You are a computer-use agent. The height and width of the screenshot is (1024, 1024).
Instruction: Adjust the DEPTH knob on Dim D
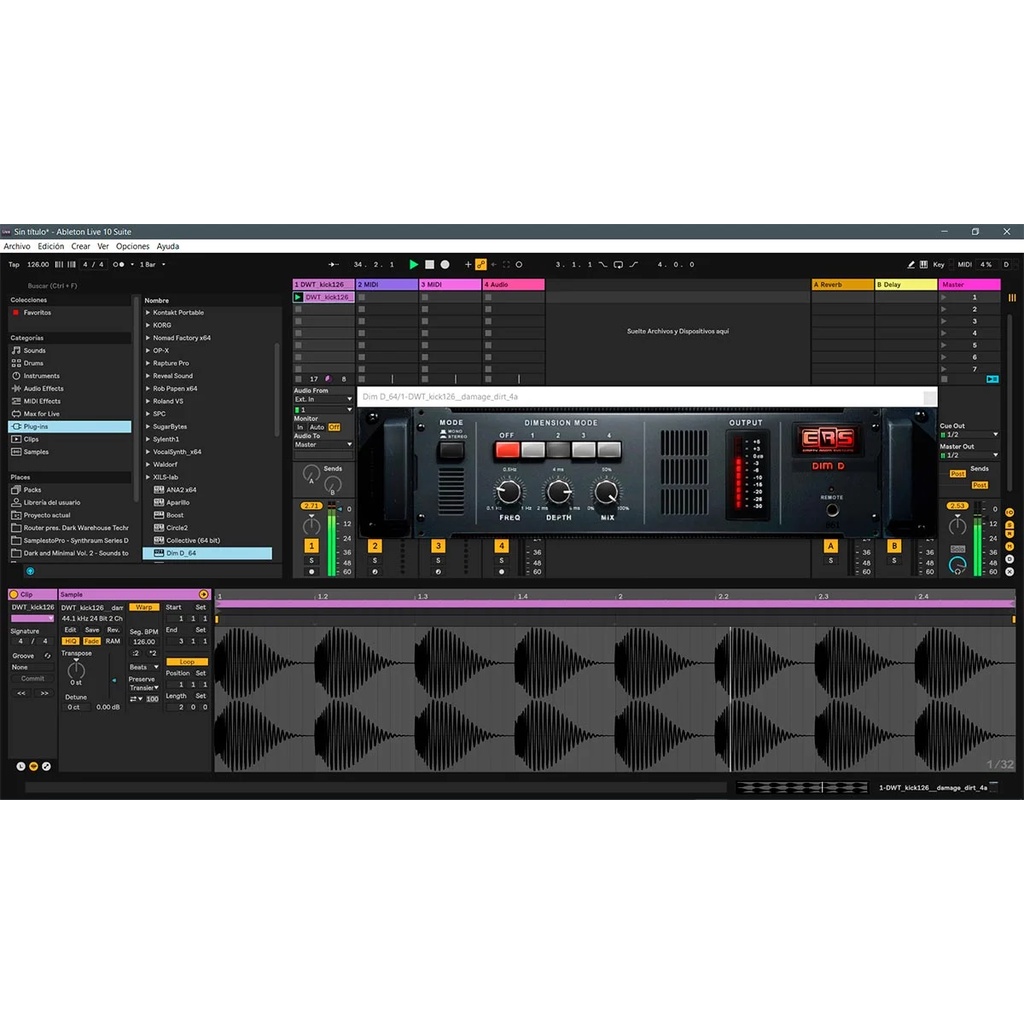[x=558, y=492]
